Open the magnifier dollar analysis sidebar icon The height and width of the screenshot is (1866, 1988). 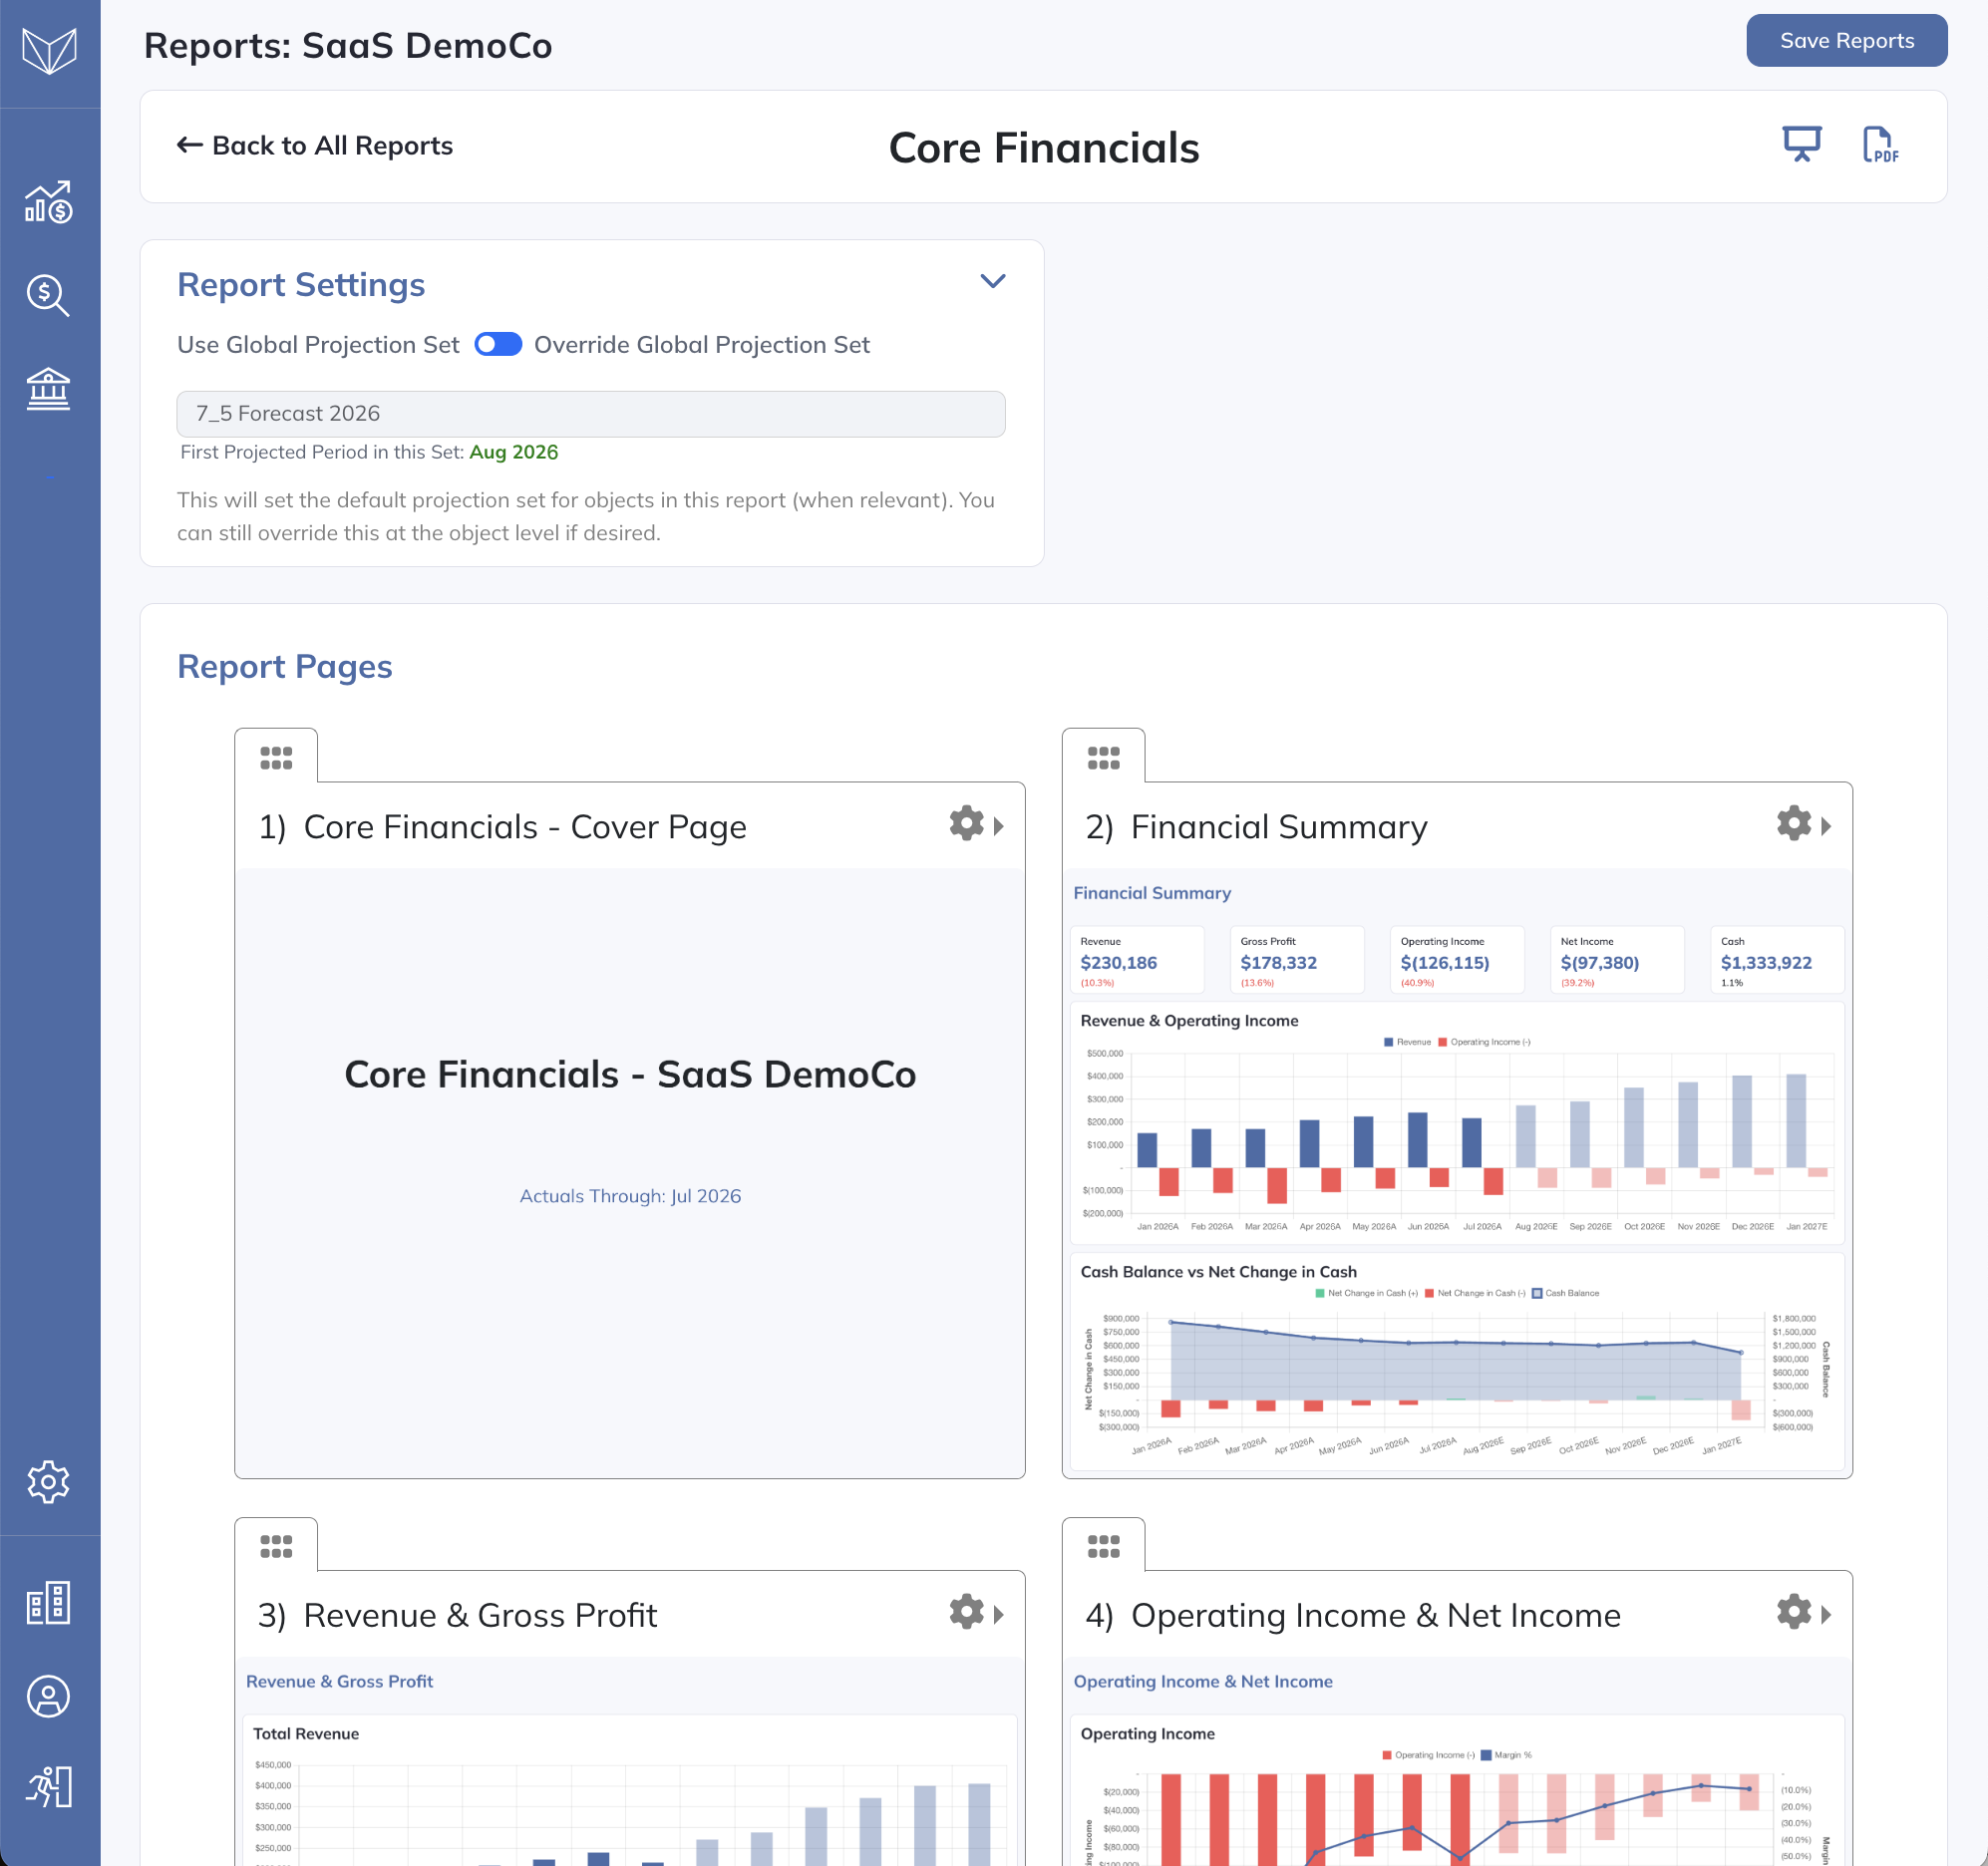tap(48, 296)
